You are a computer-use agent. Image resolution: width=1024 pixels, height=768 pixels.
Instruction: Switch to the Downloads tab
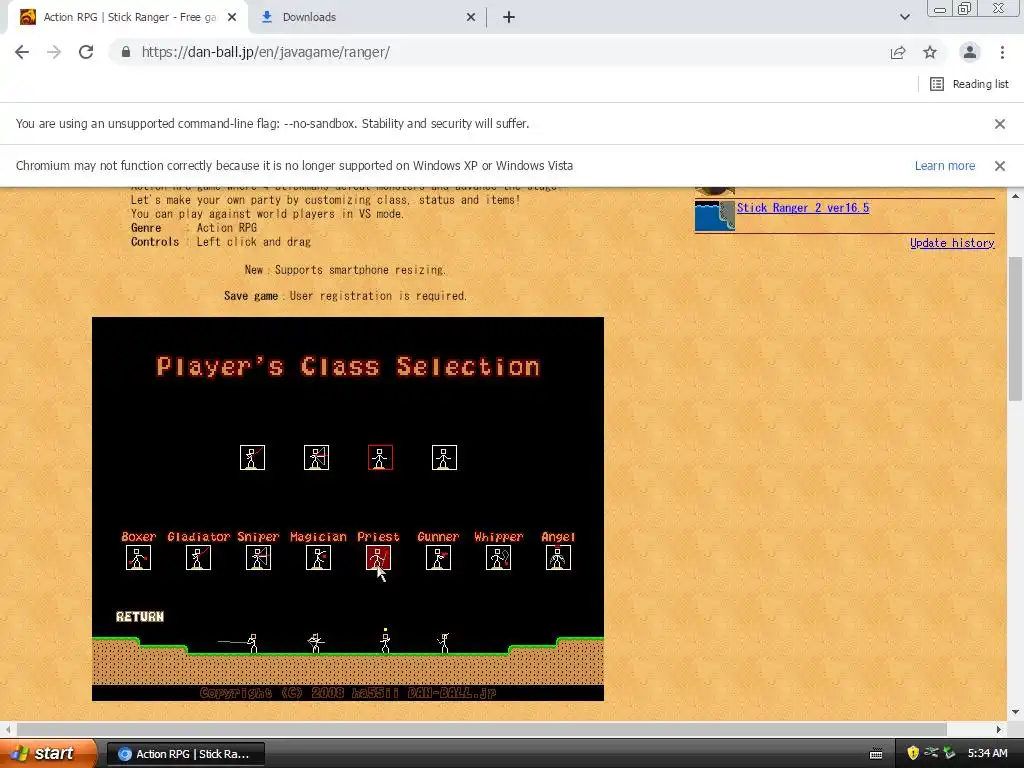pyautogui.click(x=366, y=17)
